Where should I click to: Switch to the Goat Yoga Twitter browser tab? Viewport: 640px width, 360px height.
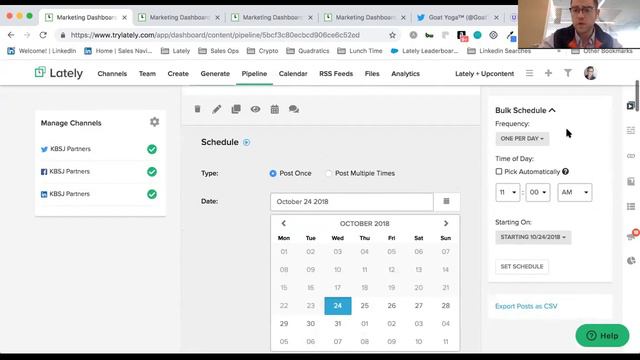pos(458,18)
